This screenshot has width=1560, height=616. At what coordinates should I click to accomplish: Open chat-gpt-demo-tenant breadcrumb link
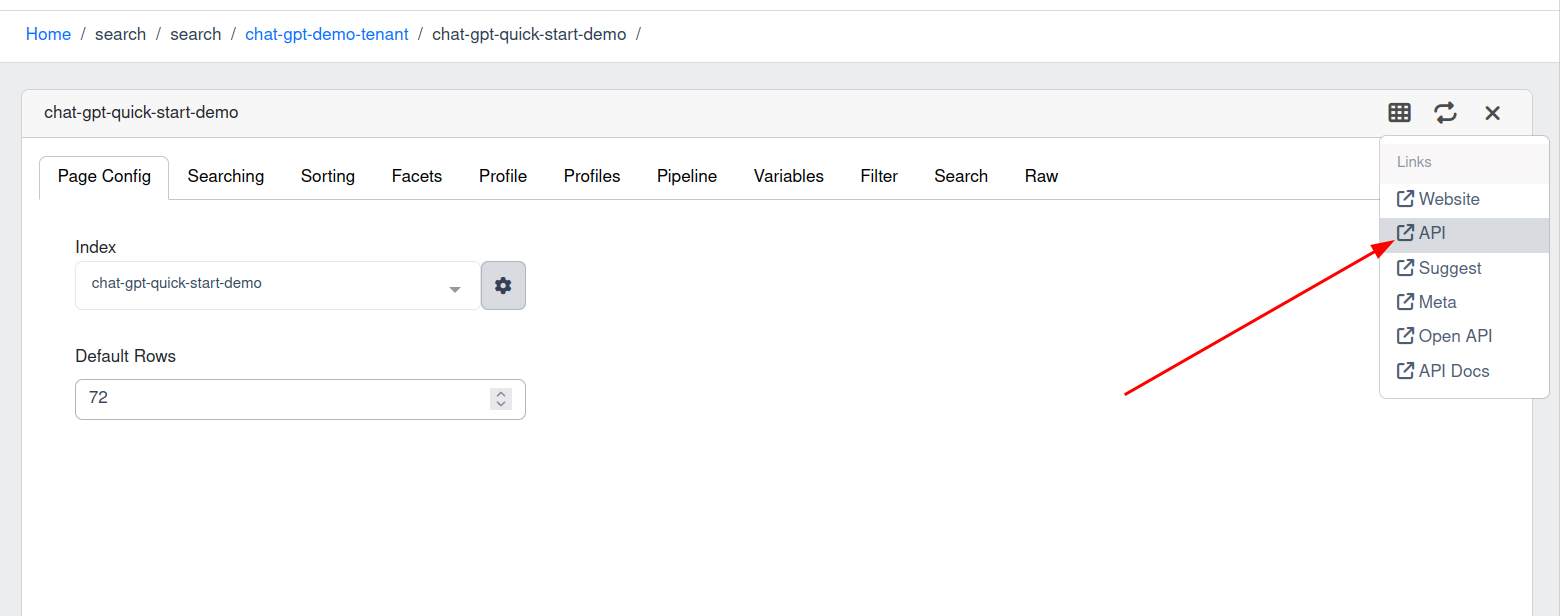(x=327, y=34)
